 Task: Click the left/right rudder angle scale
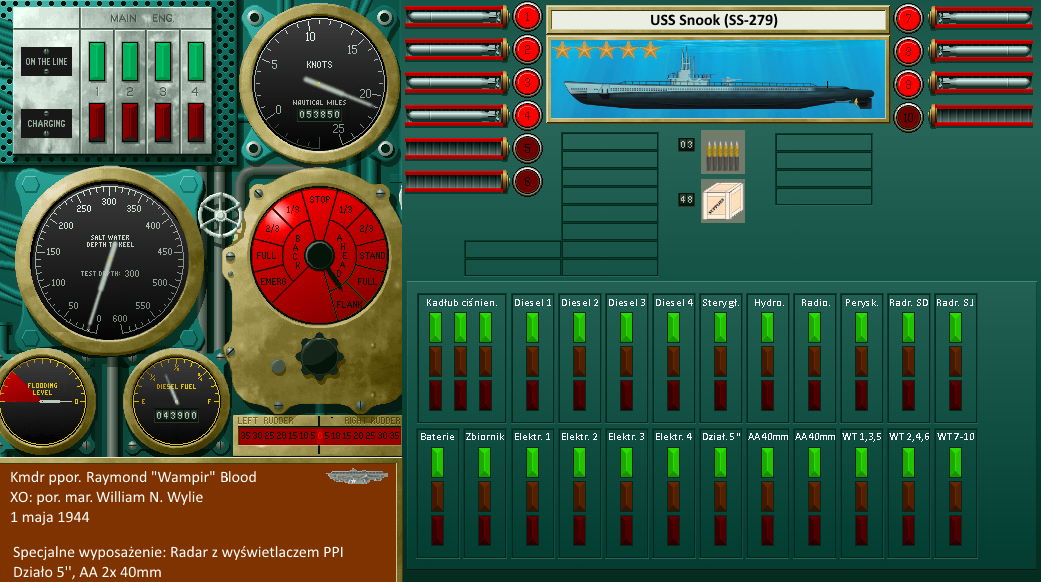[317, 436]
